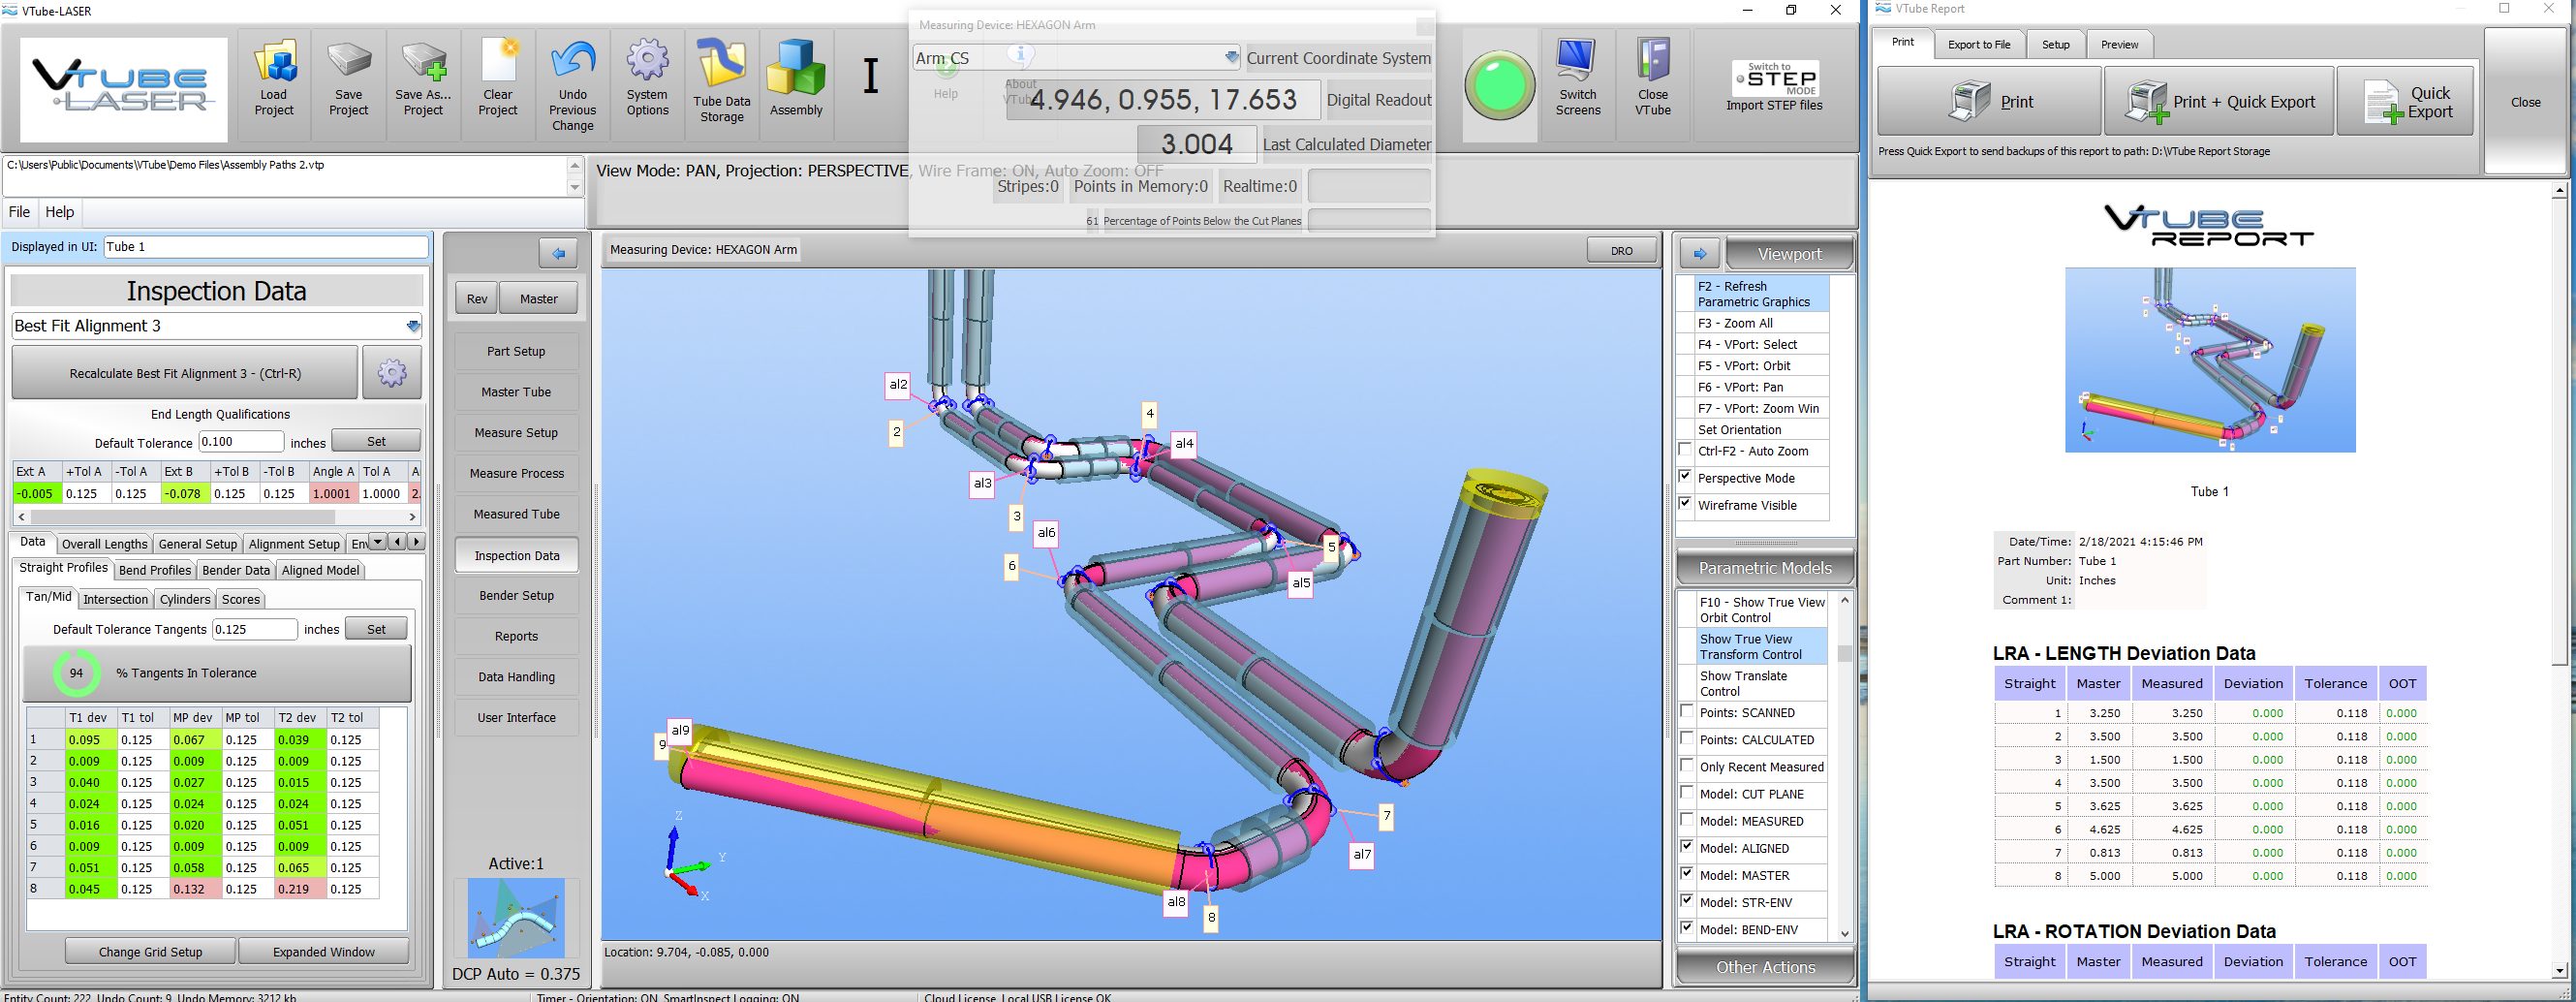Click the text cursor I icon in toolbar

click(x=871, y=76)
